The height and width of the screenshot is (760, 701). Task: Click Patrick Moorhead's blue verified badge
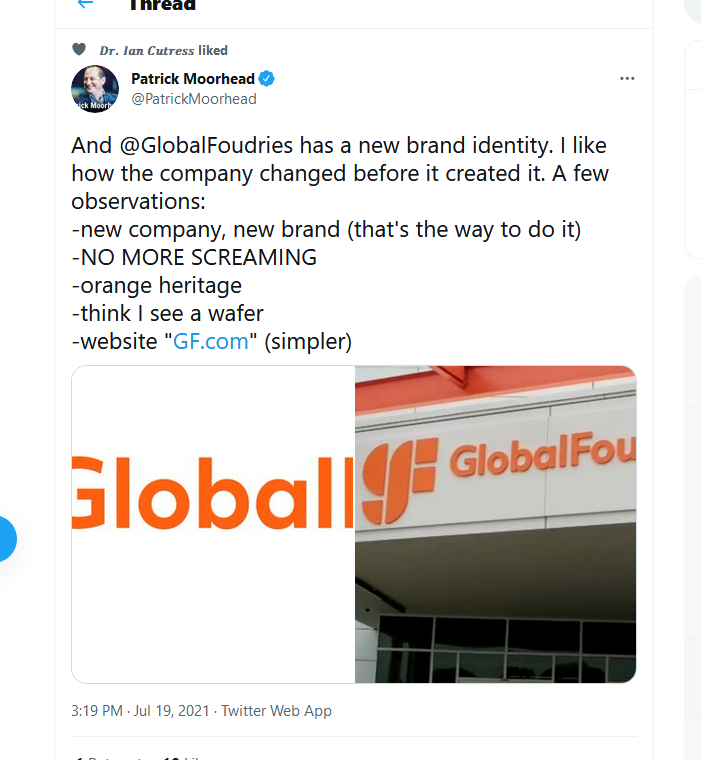click(x=267, y=79)
